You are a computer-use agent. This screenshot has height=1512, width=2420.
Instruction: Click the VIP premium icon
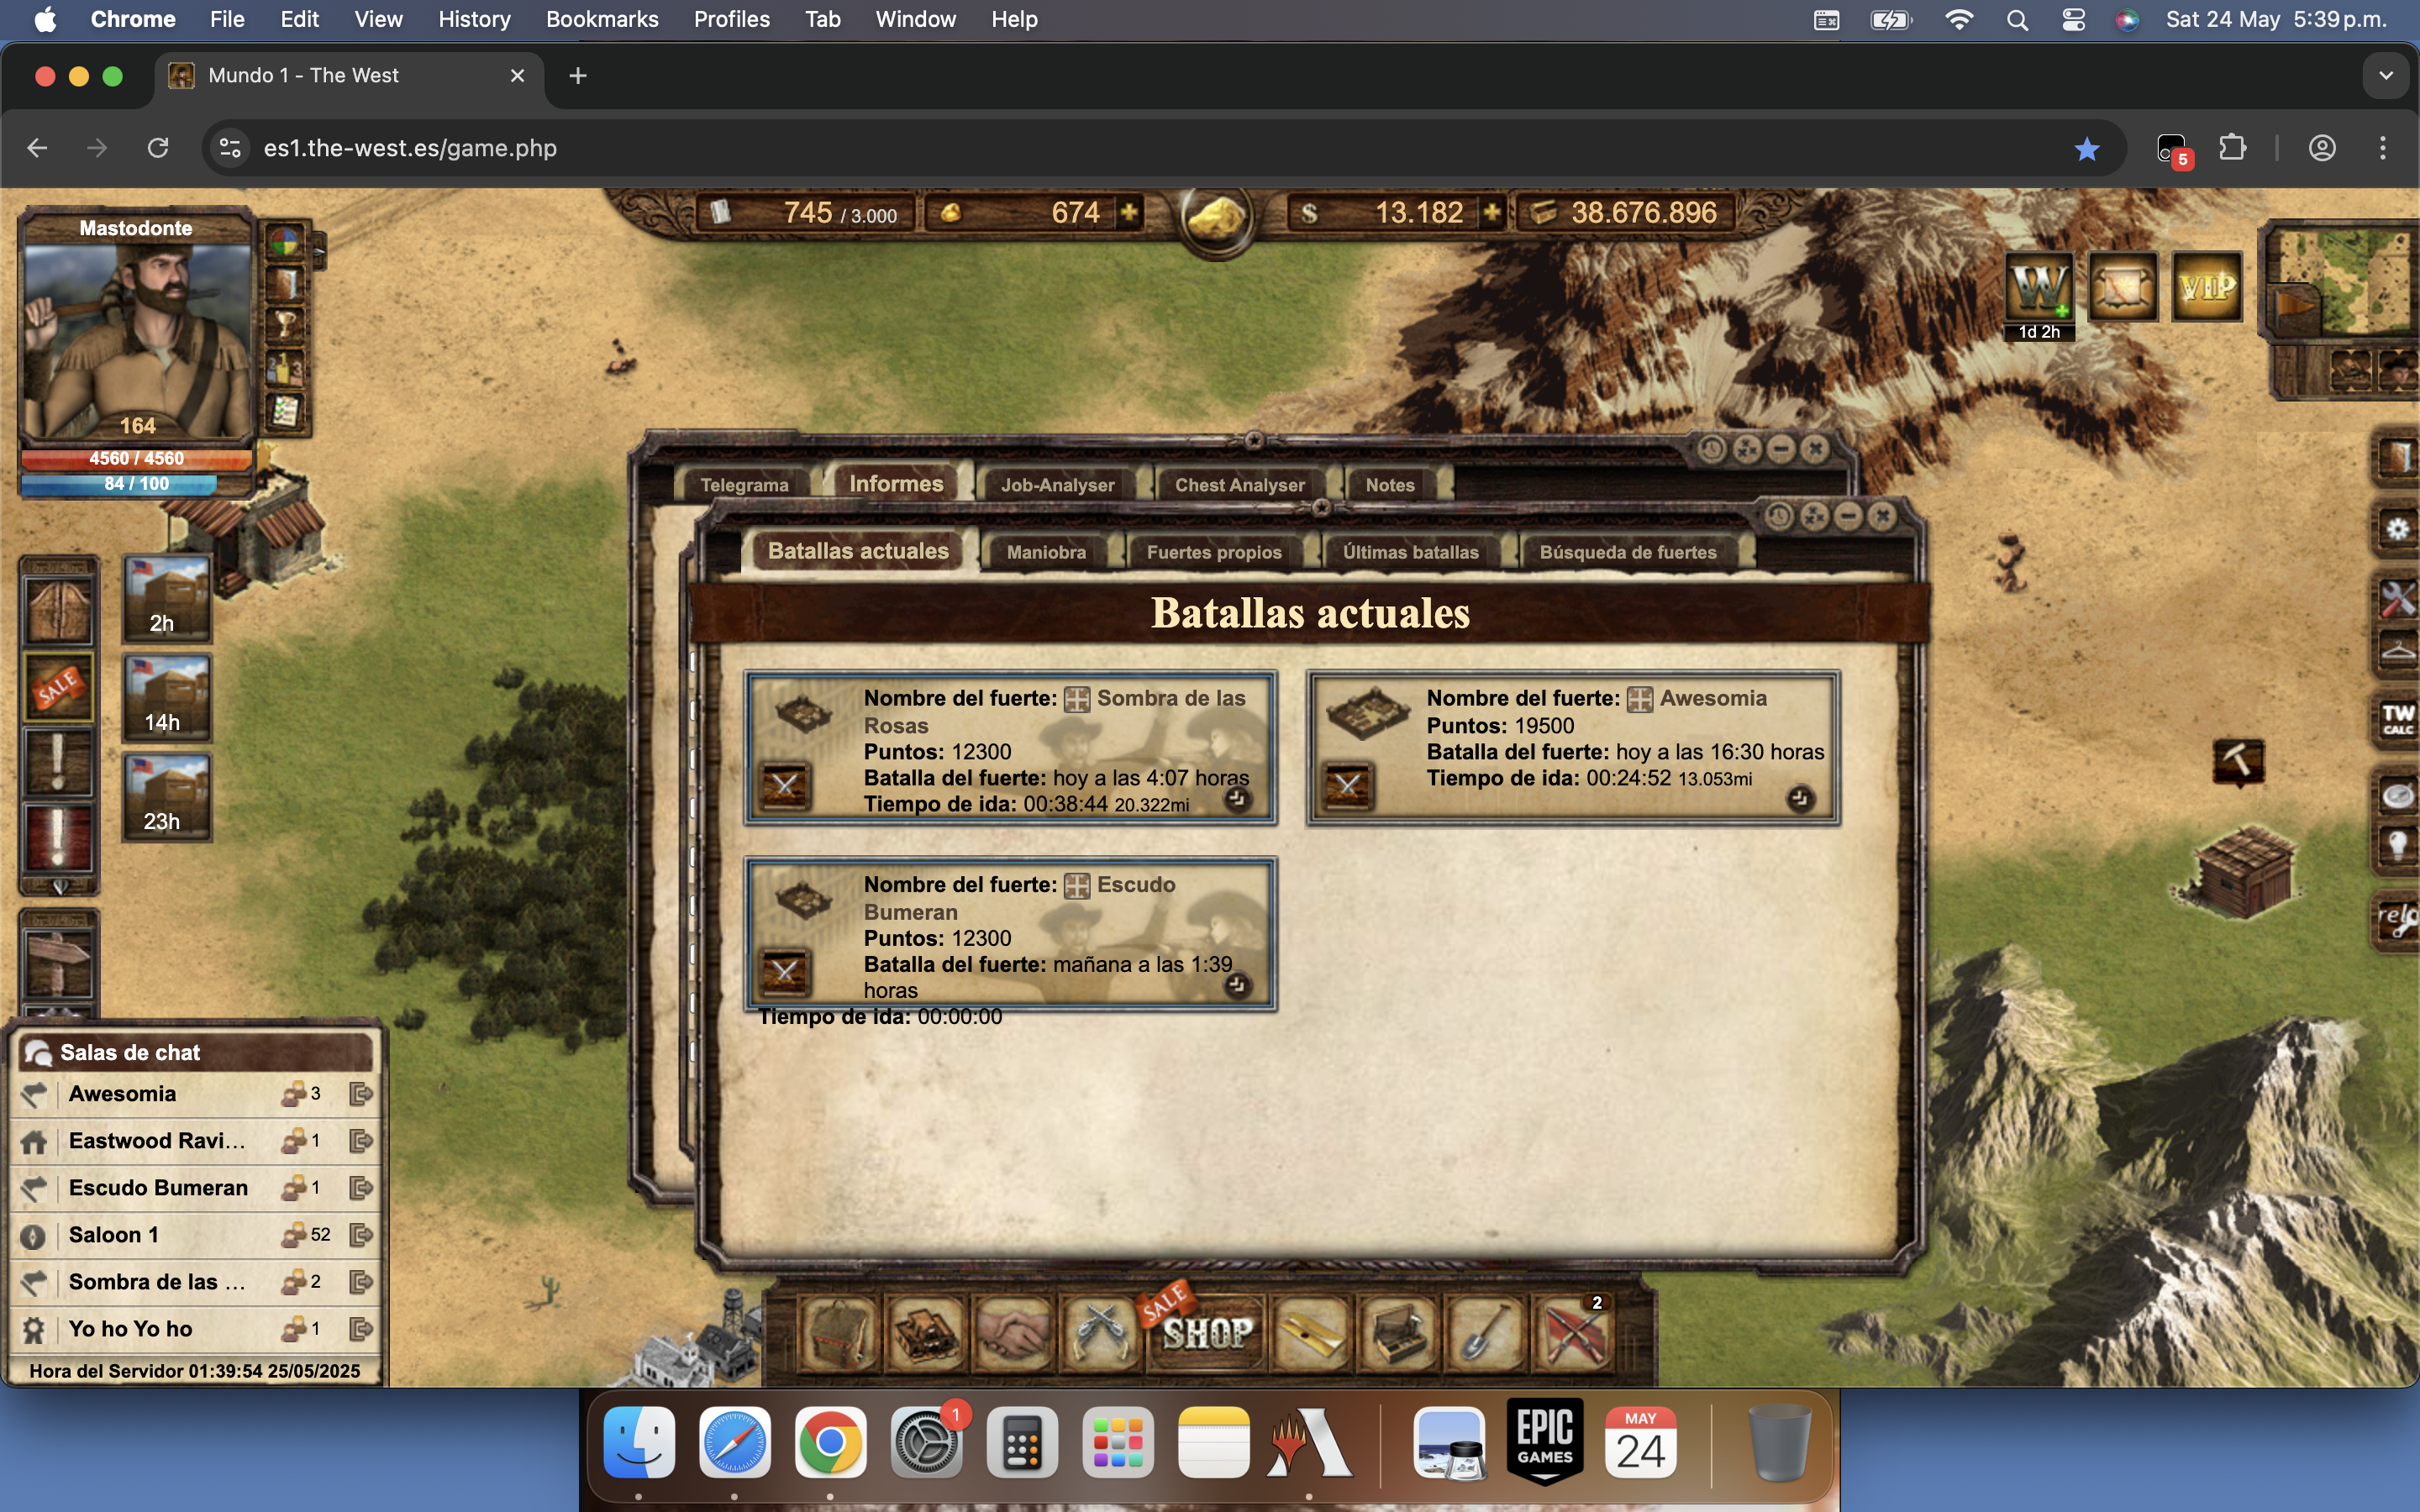click(x=2207, y=288)
